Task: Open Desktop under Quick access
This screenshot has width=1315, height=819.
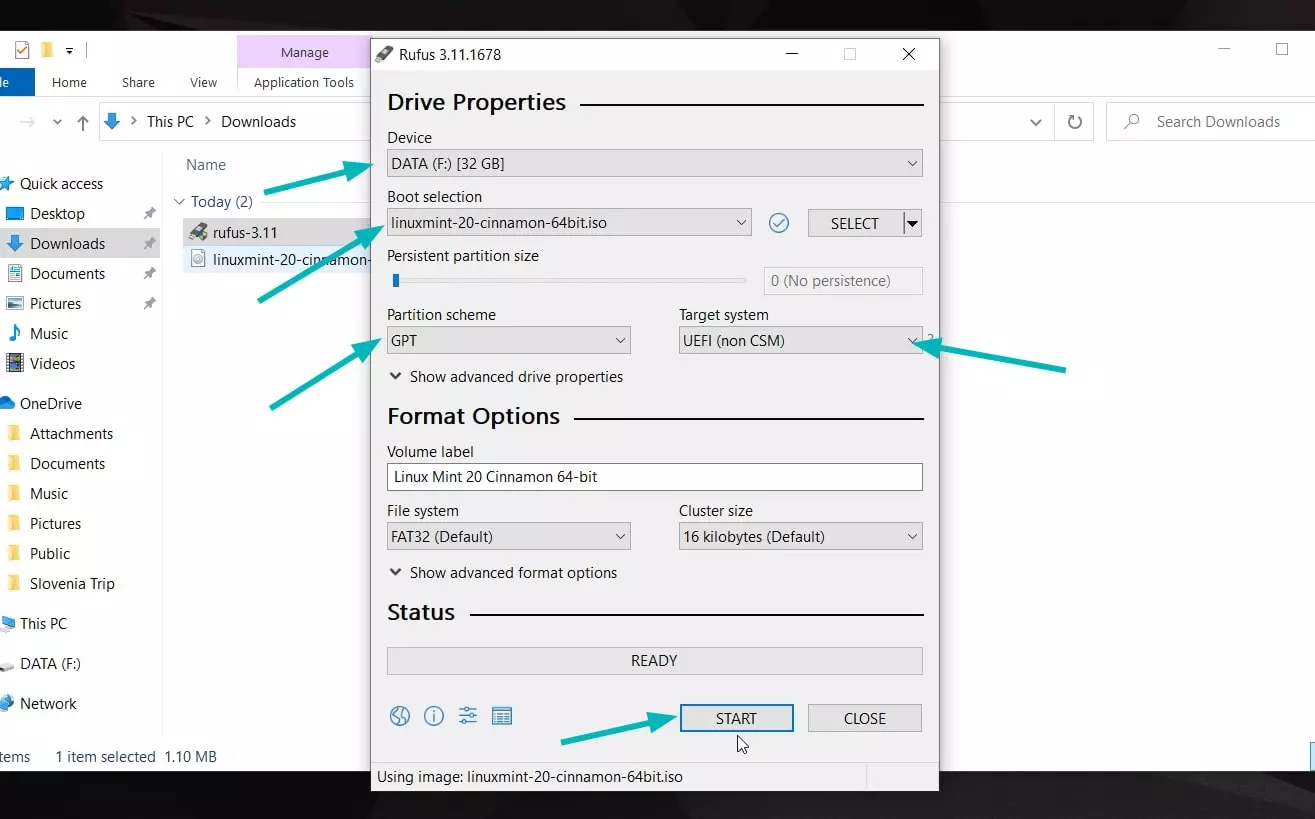Action: (57, 214)
